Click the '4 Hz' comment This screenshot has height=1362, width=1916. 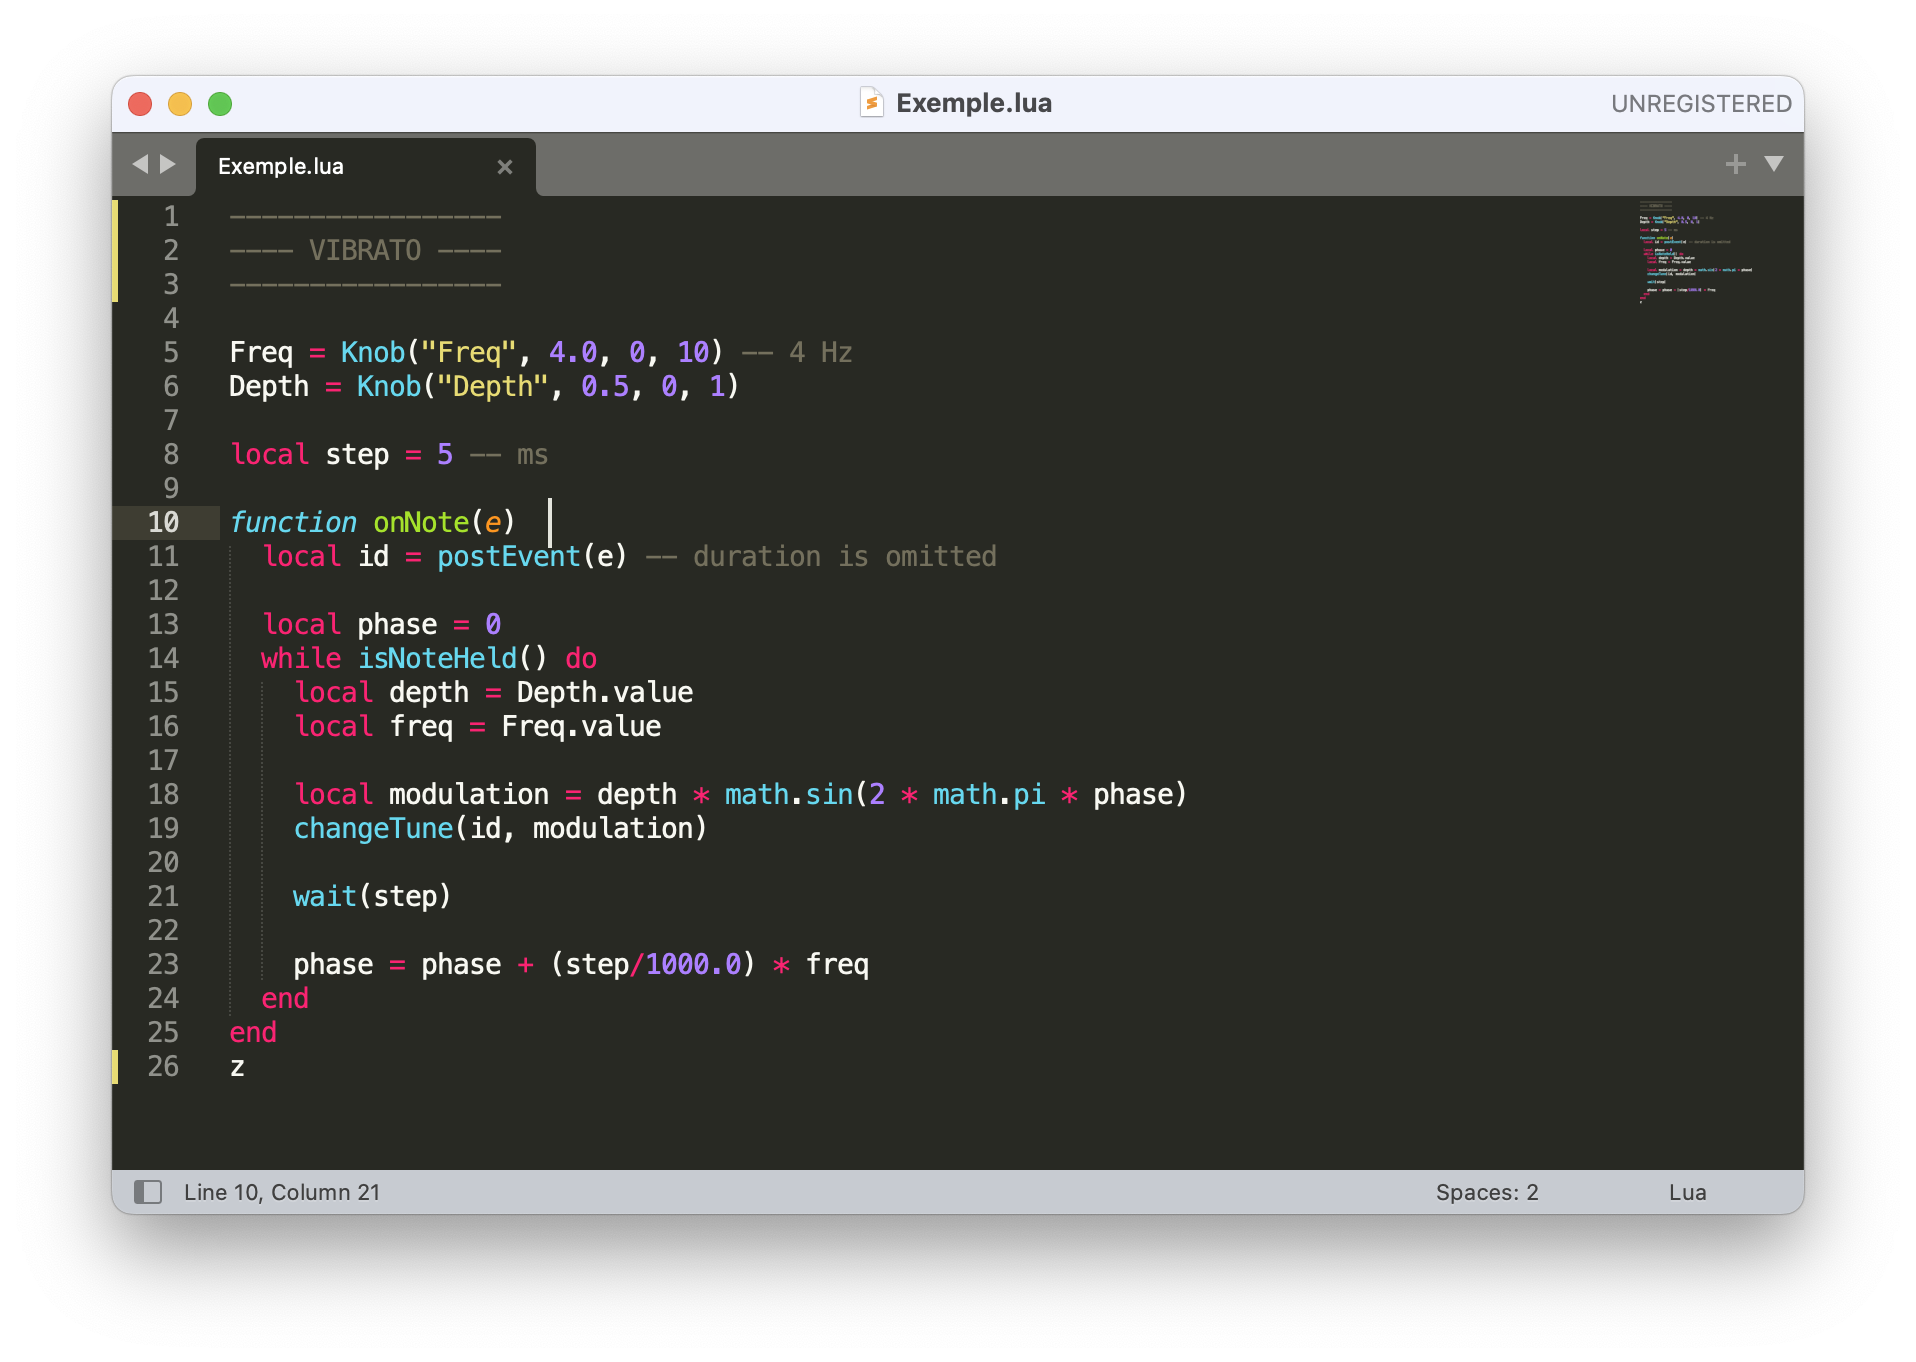pyautogui.click(x=797, y=352)
